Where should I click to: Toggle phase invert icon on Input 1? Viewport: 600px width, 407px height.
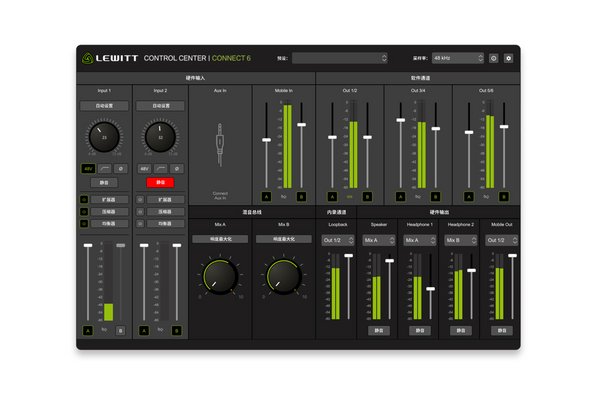pyautogui.click(x=118, y=168)
